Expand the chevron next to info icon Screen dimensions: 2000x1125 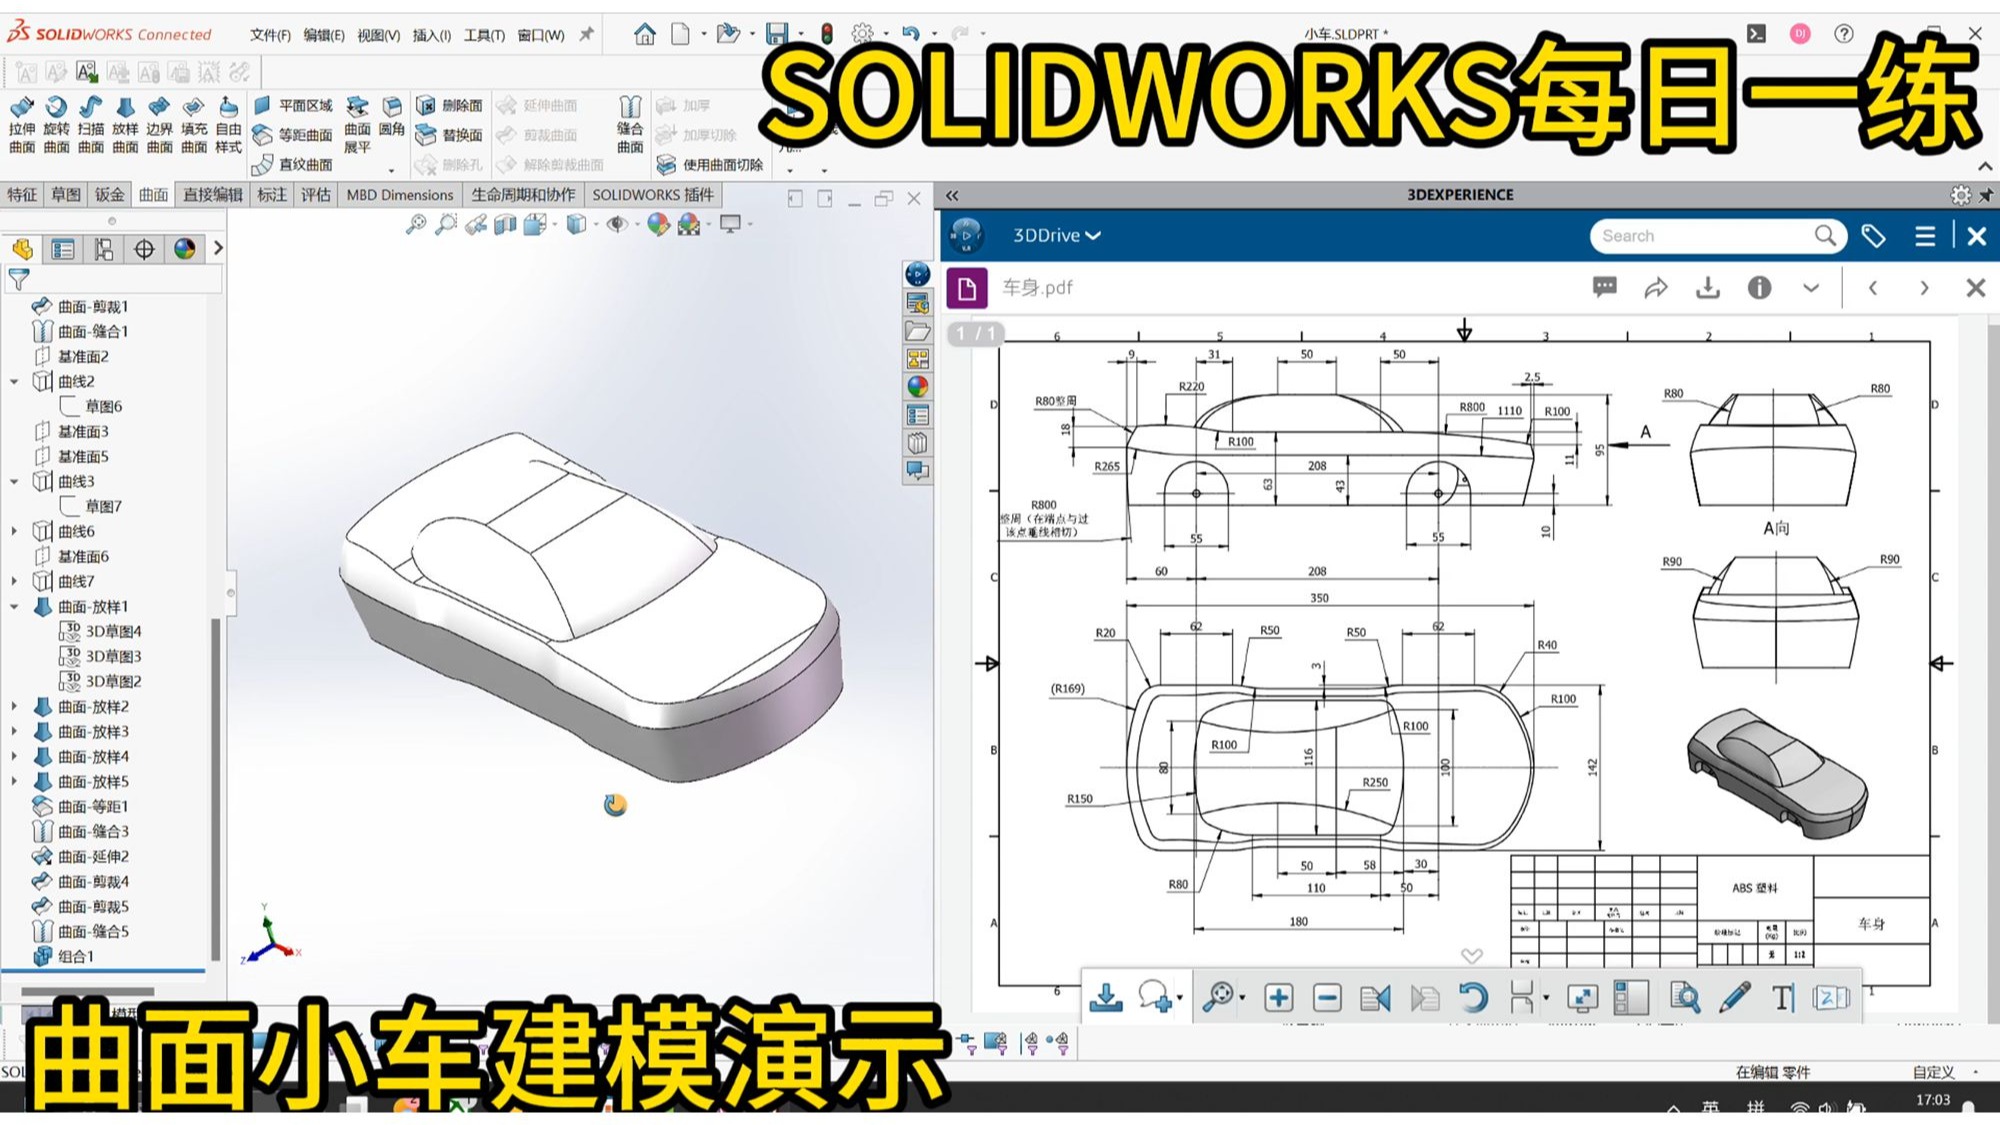[1811, 288]
